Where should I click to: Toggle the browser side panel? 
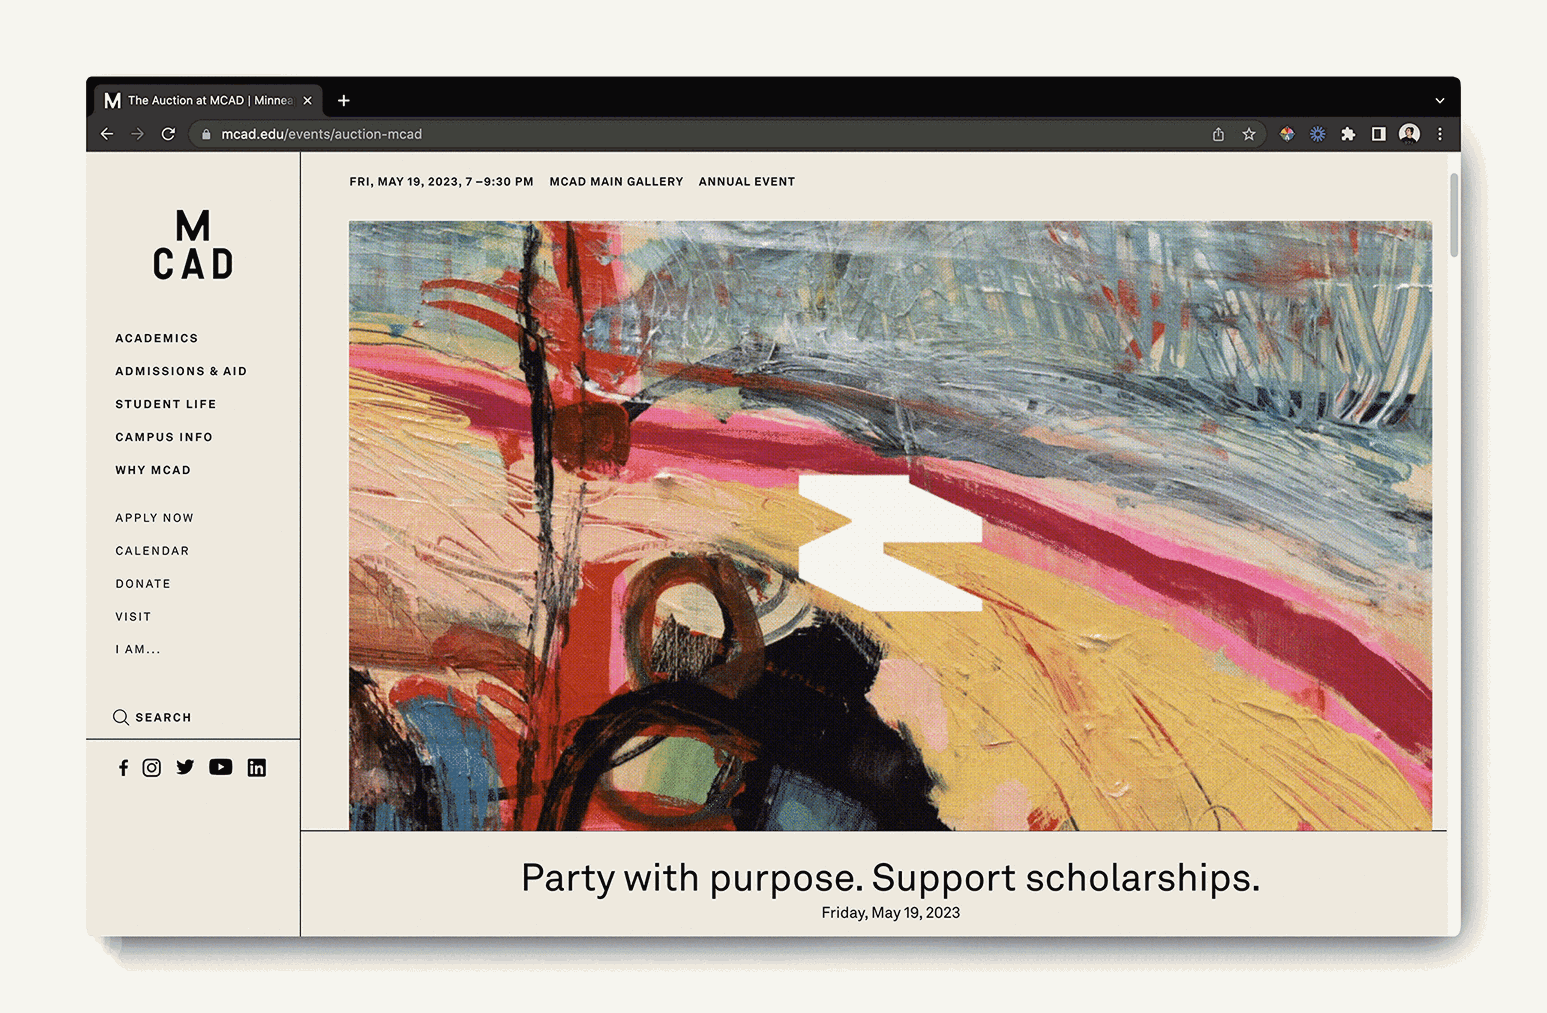[x=1378, y=134]
